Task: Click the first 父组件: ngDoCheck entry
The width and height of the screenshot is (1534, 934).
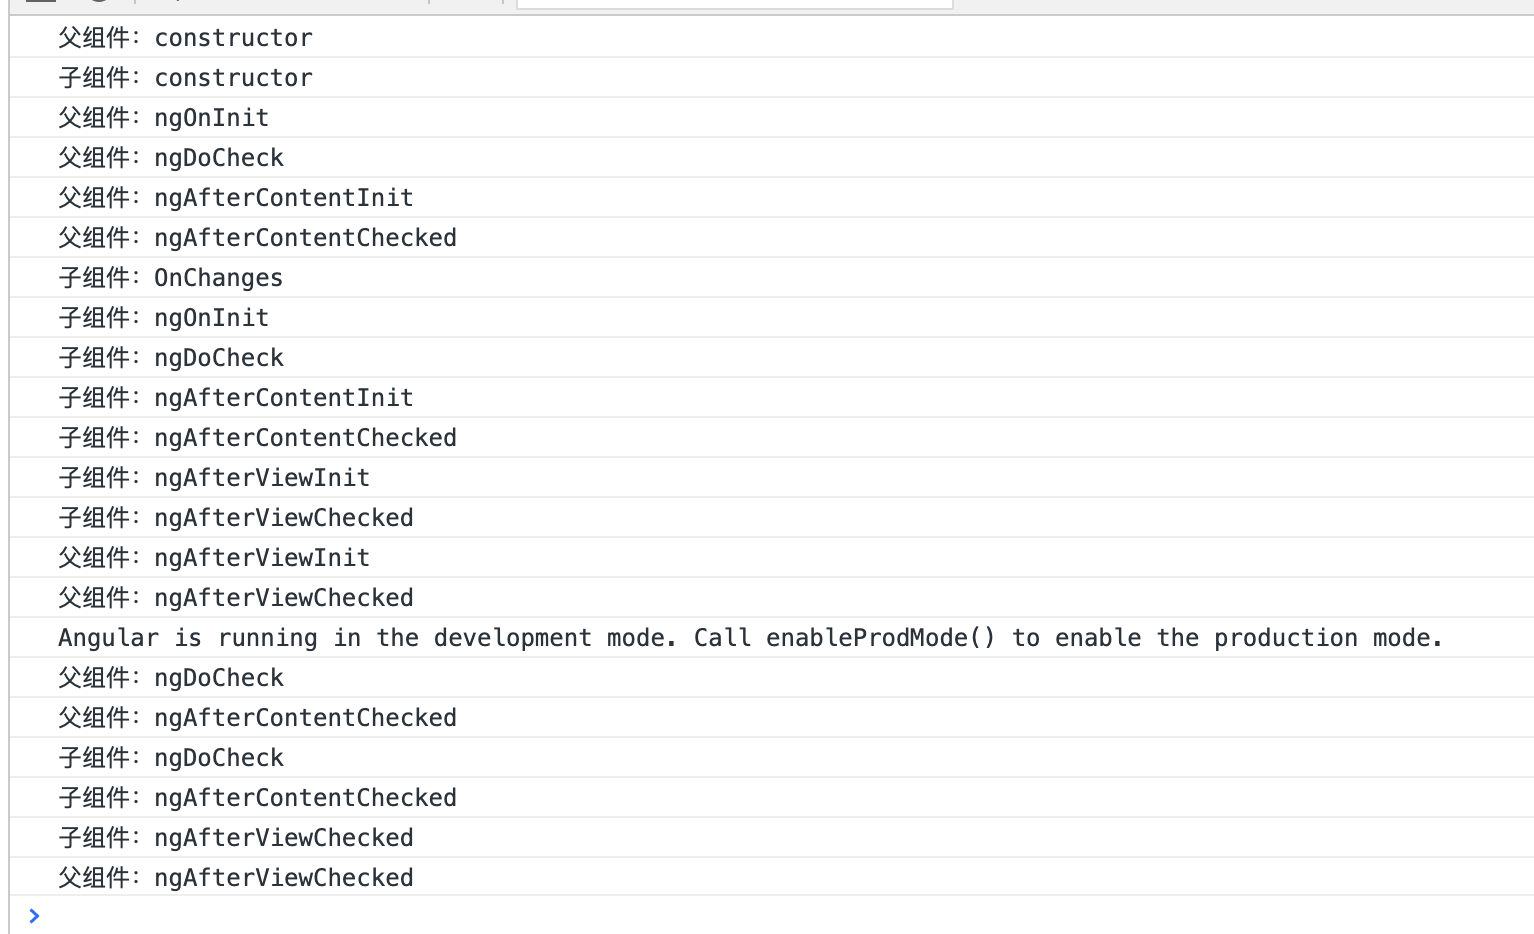Action: pos(171,158)
